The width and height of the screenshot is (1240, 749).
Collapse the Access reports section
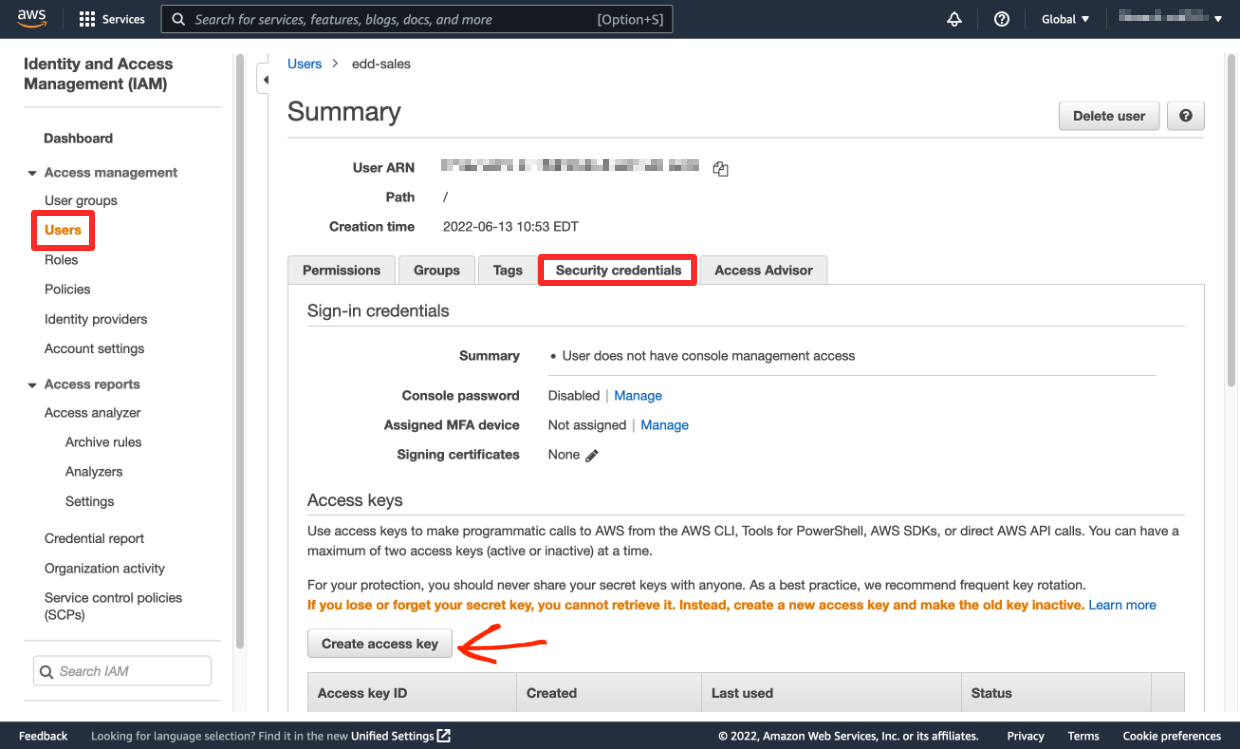coord(31,383)
